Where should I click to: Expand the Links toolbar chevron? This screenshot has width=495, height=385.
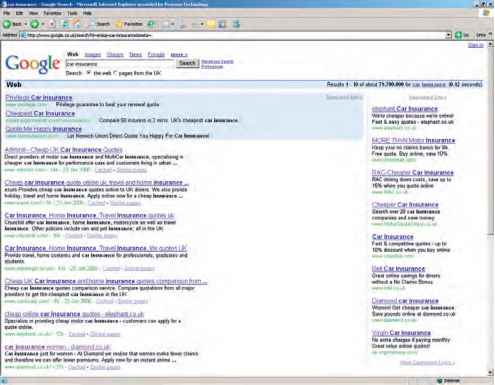[x=490, y=35]
